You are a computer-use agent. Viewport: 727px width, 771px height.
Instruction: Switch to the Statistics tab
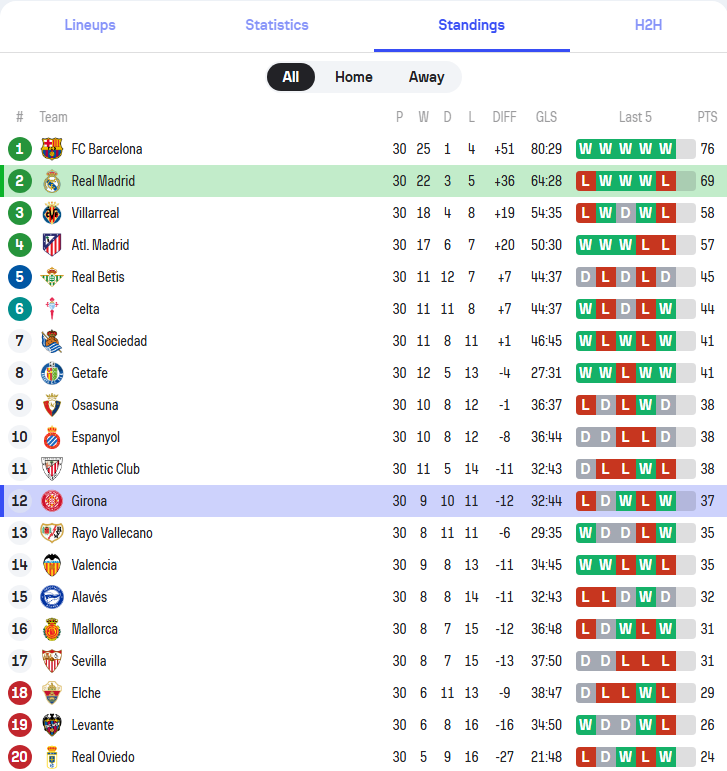[x=277, y=25]
